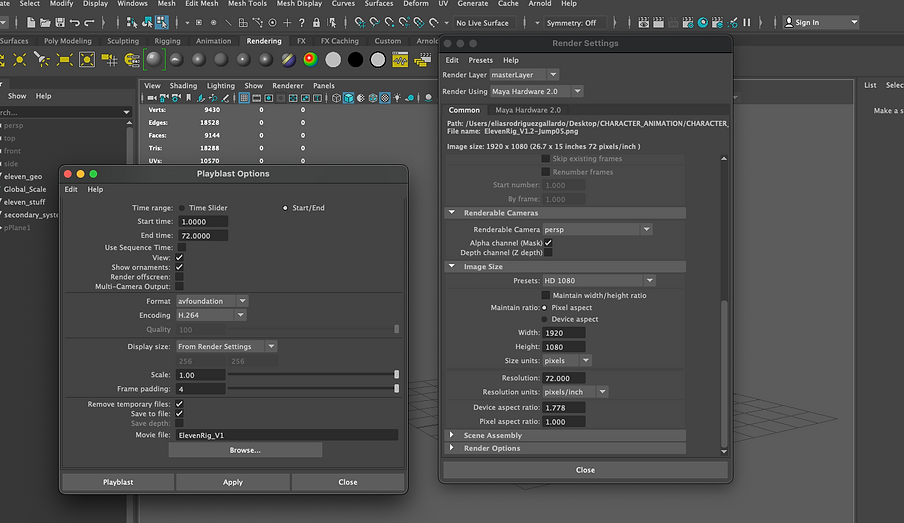
Task: Toggle the viewport grid icon
Action: [x=244, y=98]
